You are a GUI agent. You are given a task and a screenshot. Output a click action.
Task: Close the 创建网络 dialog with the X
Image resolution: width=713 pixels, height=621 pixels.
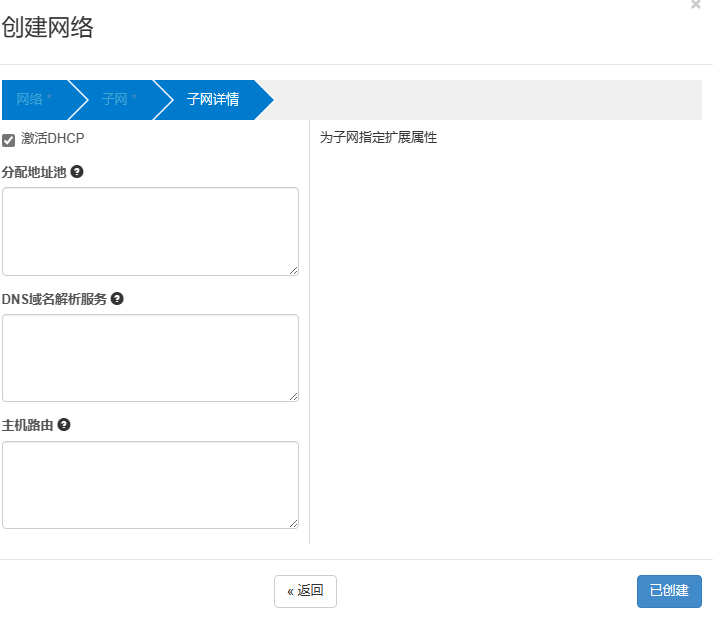(x=696, y=5)
